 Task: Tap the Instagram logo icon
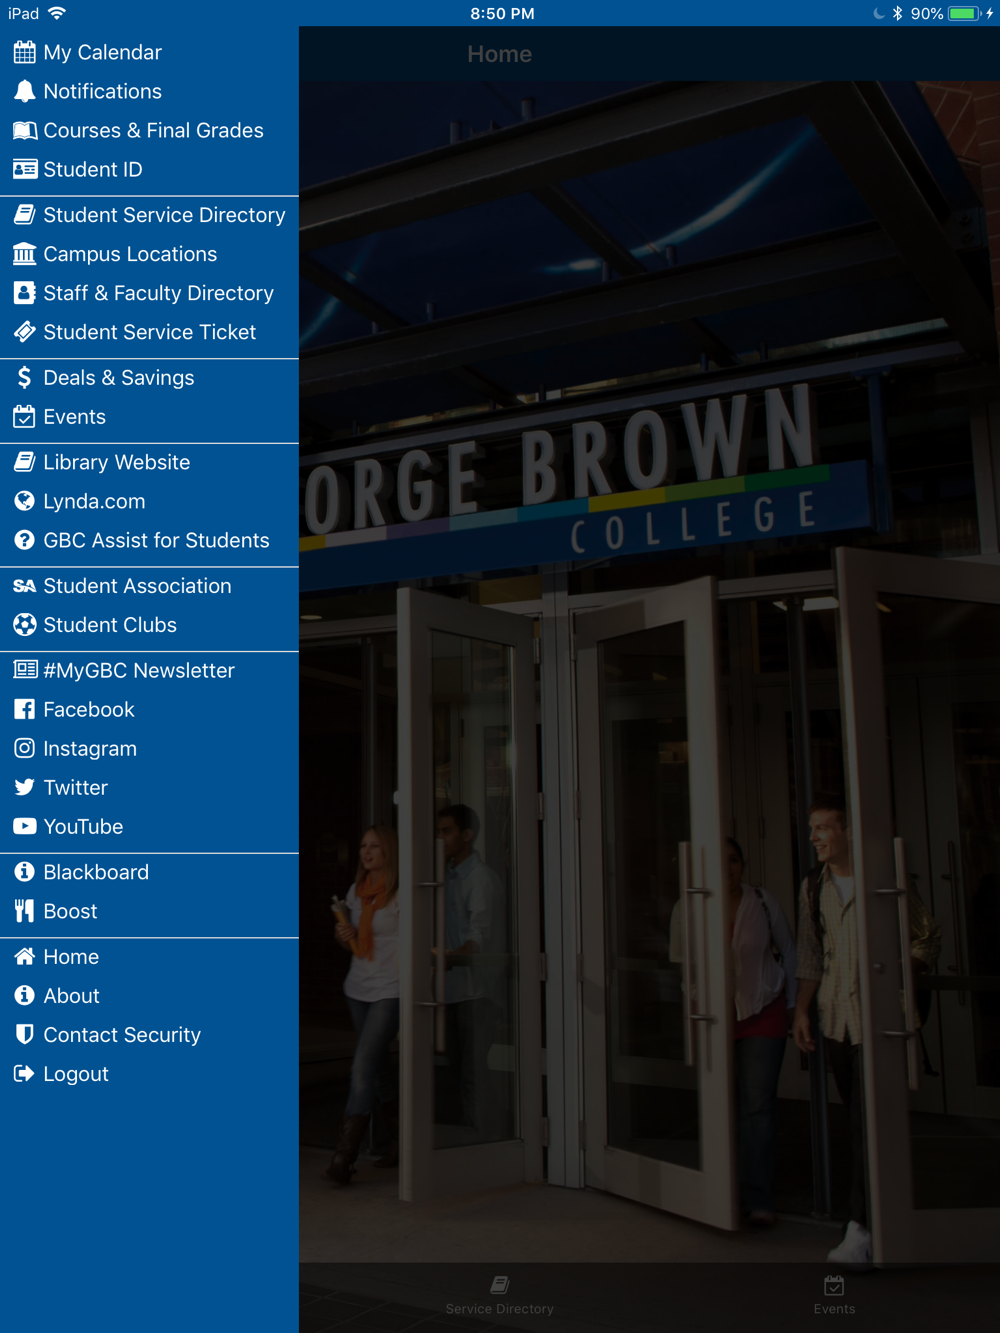point(25,748)
